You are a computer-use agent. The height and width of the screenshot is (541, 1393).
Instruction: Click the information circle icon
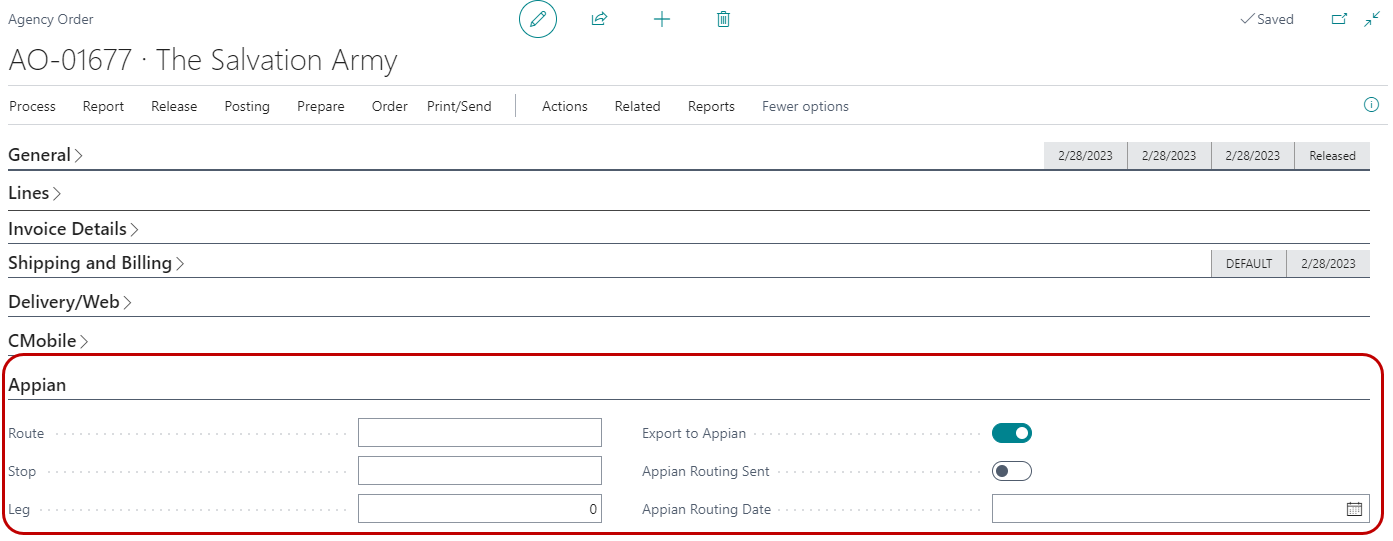click(1371, 105)
